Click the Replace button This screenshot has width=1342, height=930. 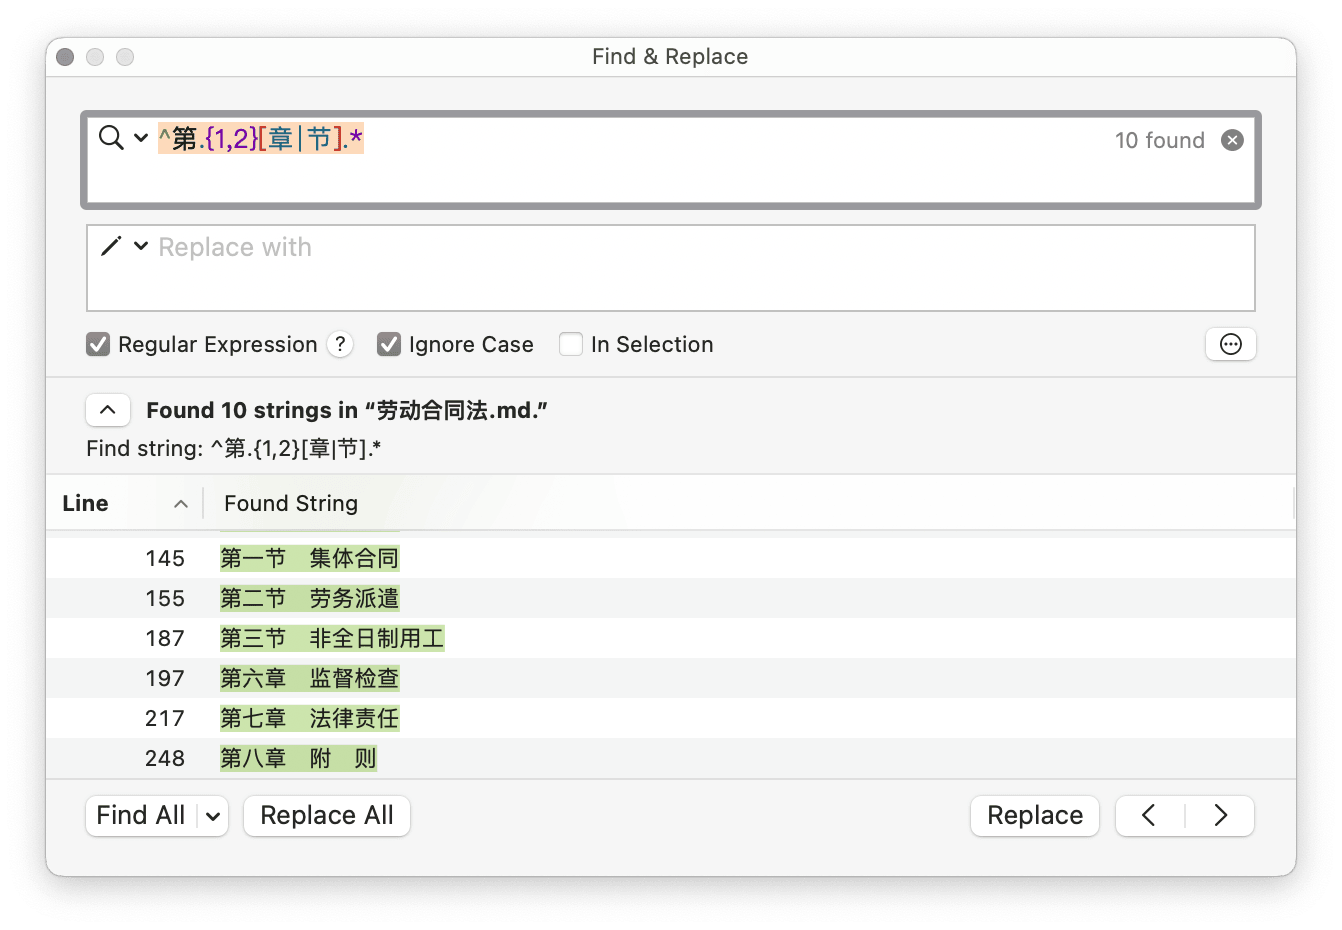click(1035, 816)
